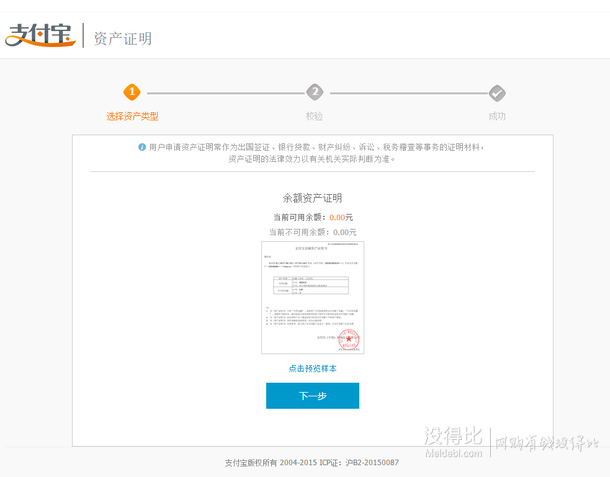610x477 pixels.
Task: Click the 支付宝版权所有 2004-2015 footer text
Action: click(312, 463)
